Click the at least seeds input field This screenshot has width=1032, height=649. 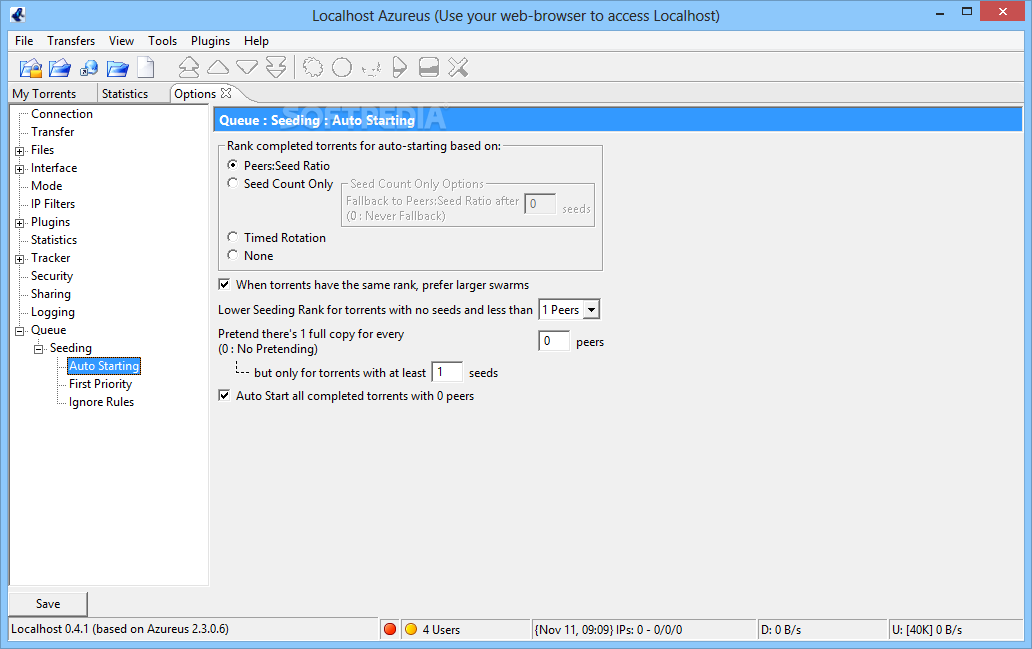click(x=447, y=372)
